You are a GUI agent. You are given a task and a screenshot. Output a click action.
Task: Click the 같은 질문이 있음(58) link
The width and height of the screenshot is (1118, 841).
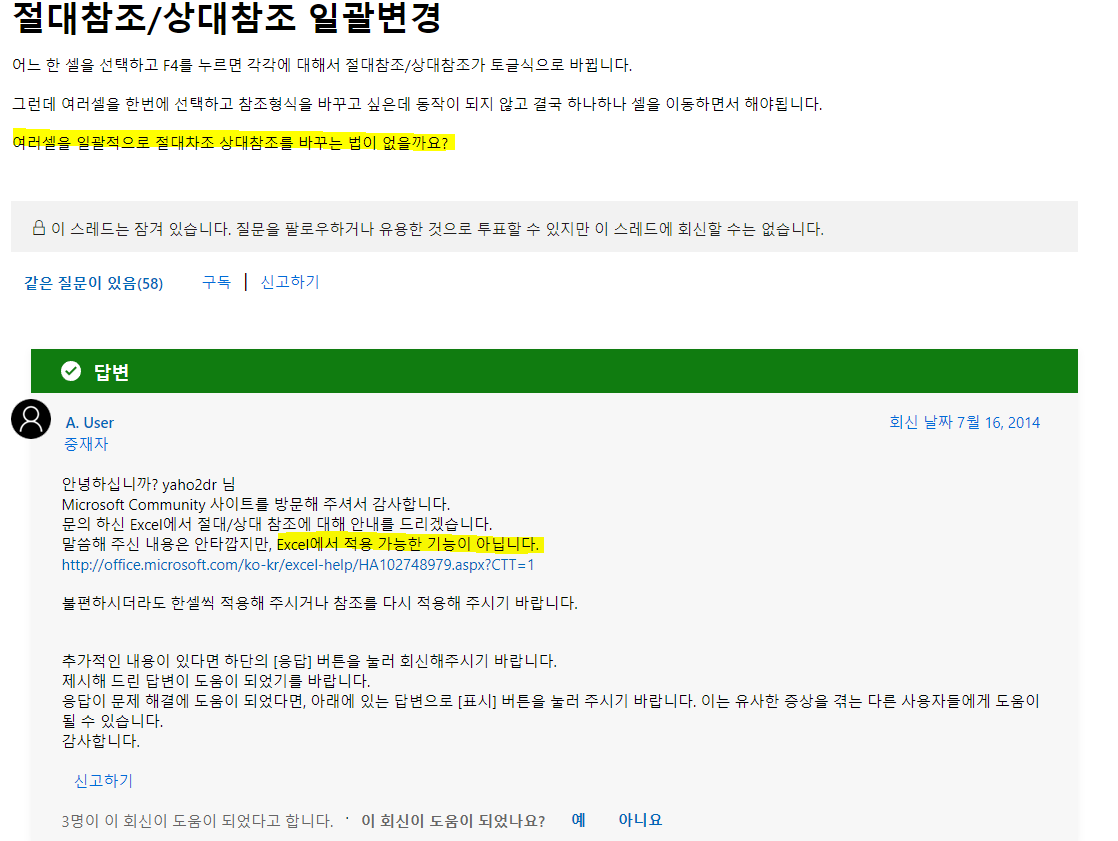click(x=93, y=283)
